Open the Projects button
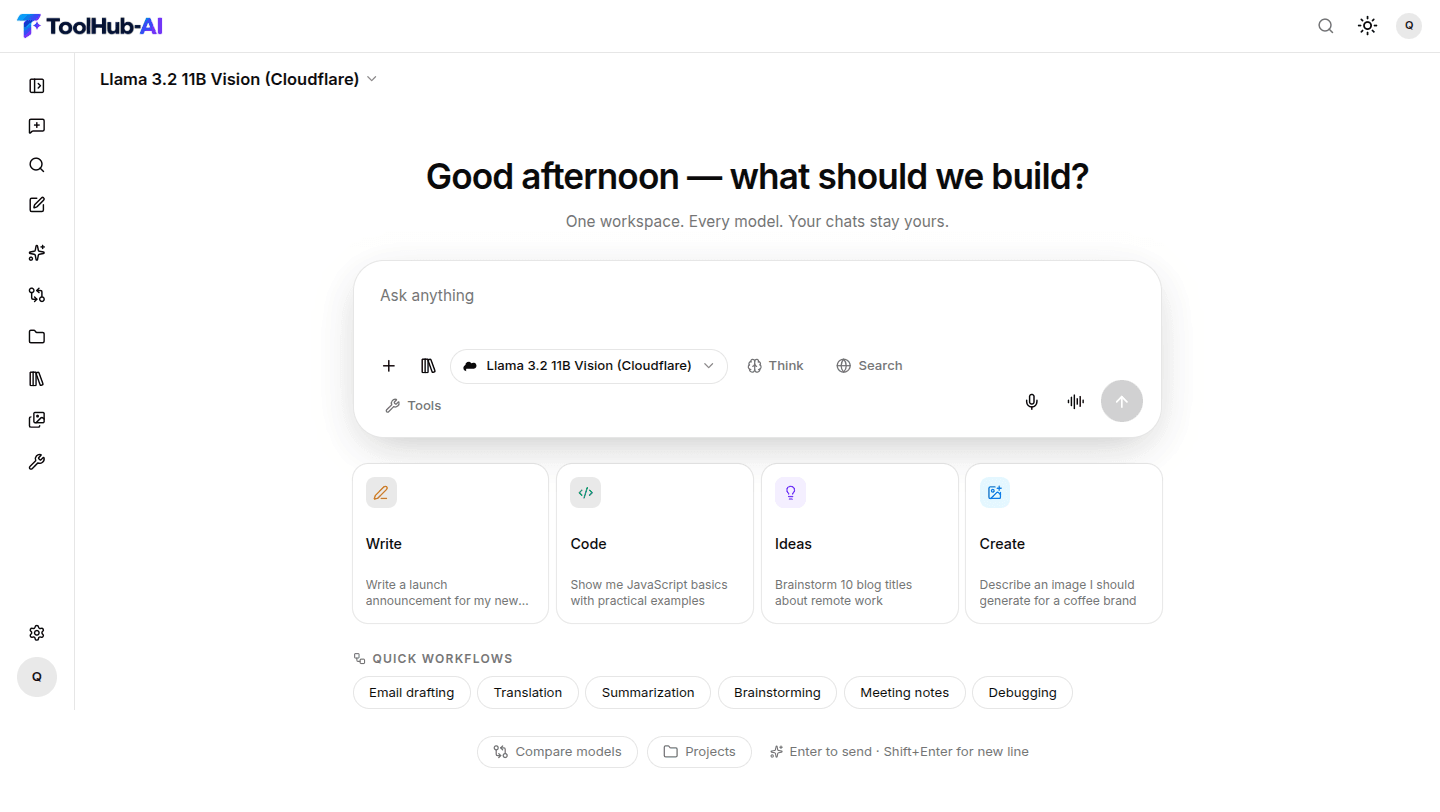The width and height of the screenshot is (1440, 812). [x=699, y=752]
